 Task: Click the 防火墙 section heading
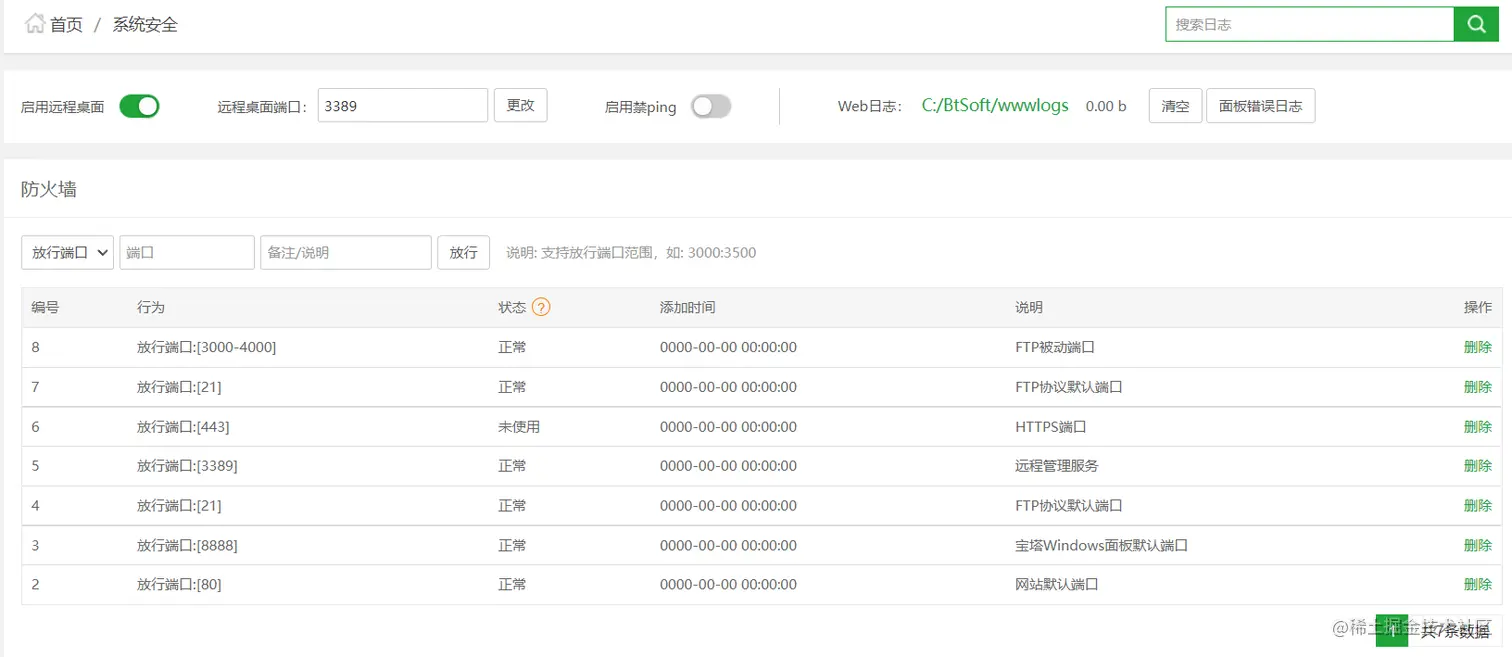[x=49, y=189]
